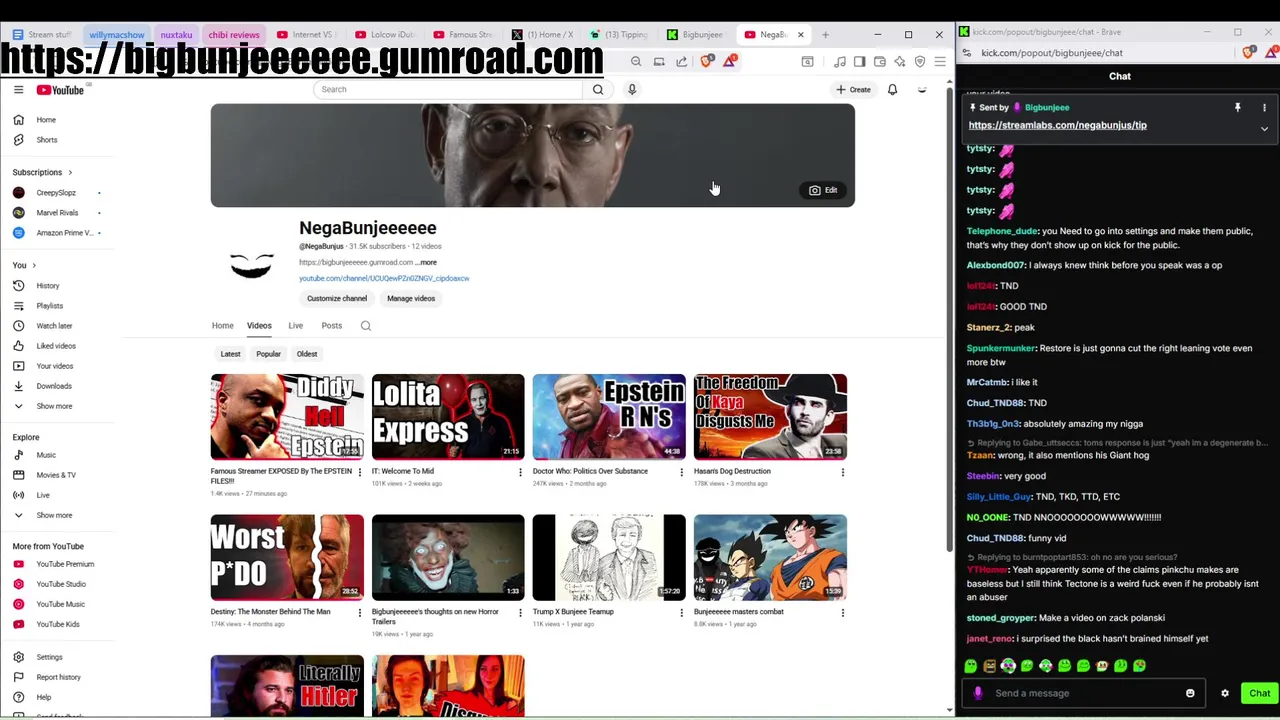Open options for Hasan's Dog Destruction video

[842, 472]
